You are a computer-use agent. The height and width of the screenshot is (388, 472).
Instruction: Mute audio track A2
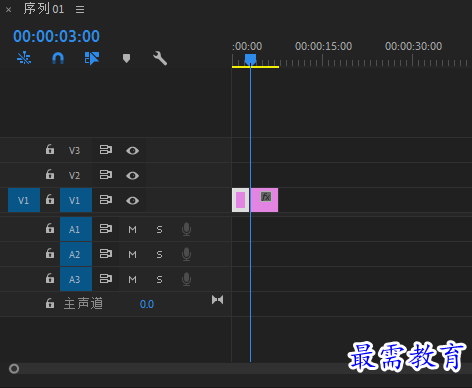(x=132, y=254)
